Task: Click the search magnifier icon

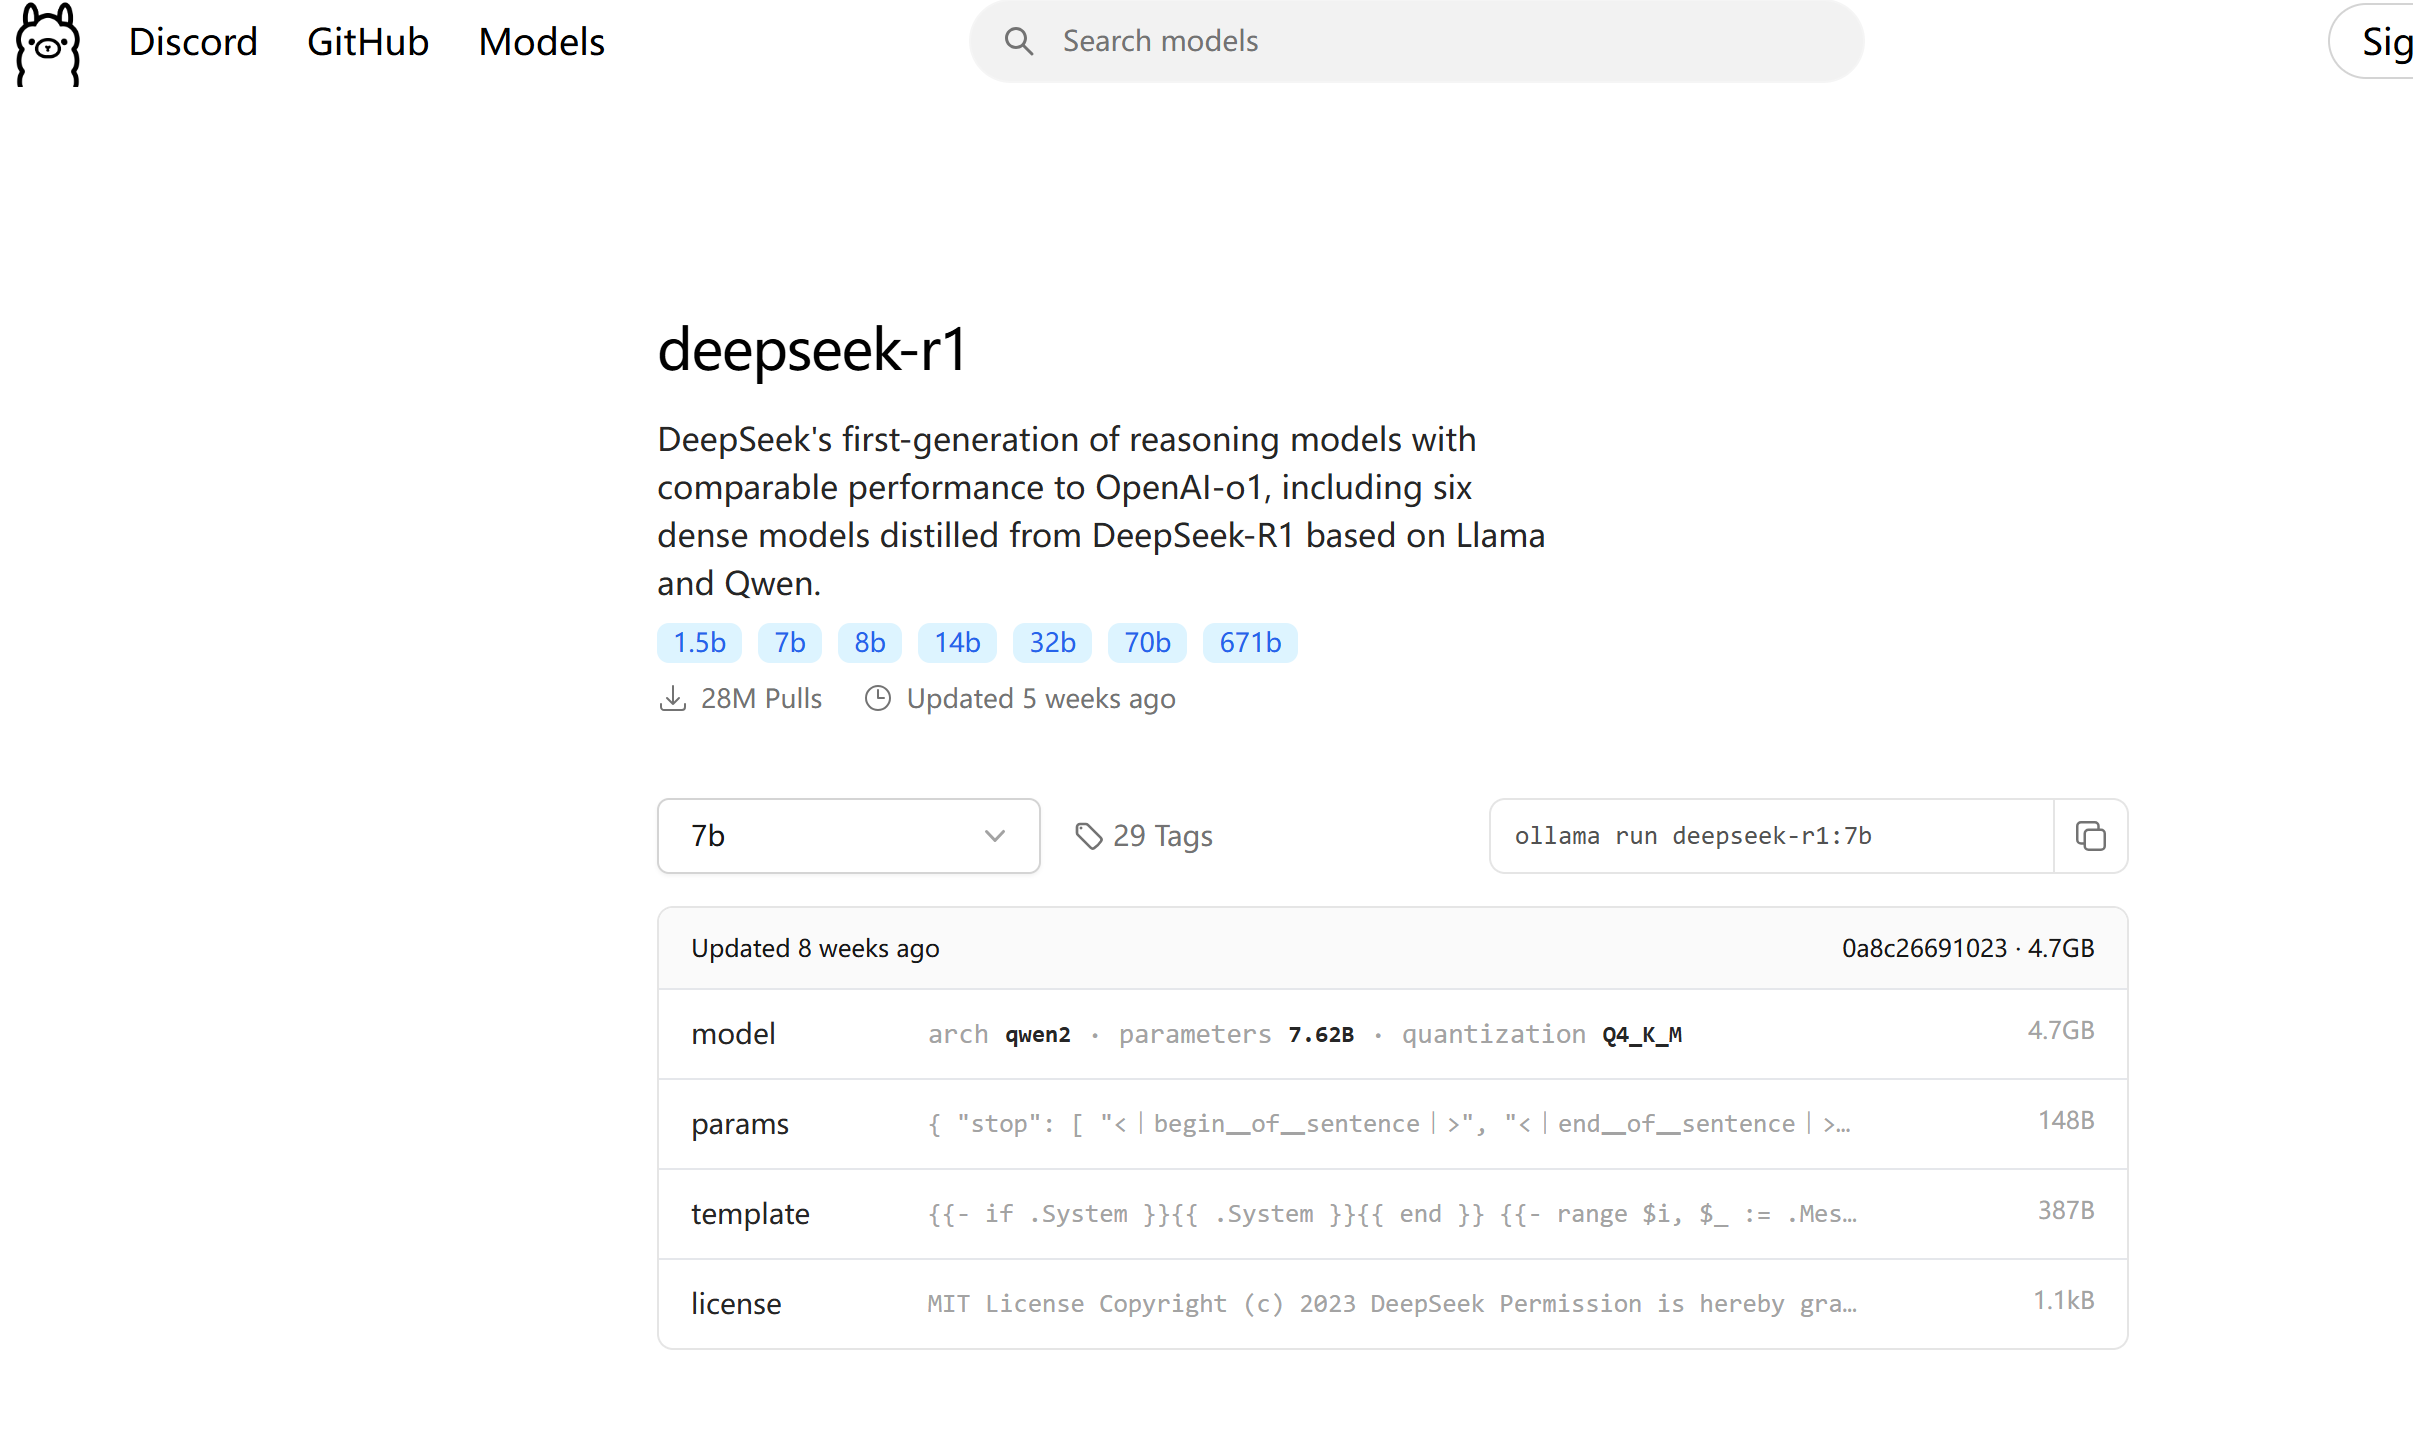Action: [1018, 41]
